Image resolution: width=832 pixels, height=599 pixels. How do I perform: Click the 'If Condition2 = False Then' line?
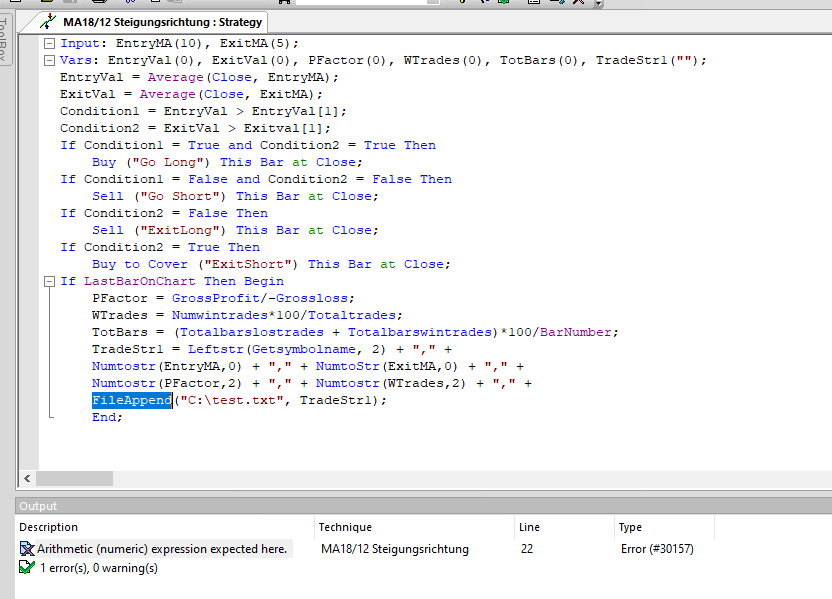click(164, 213)
